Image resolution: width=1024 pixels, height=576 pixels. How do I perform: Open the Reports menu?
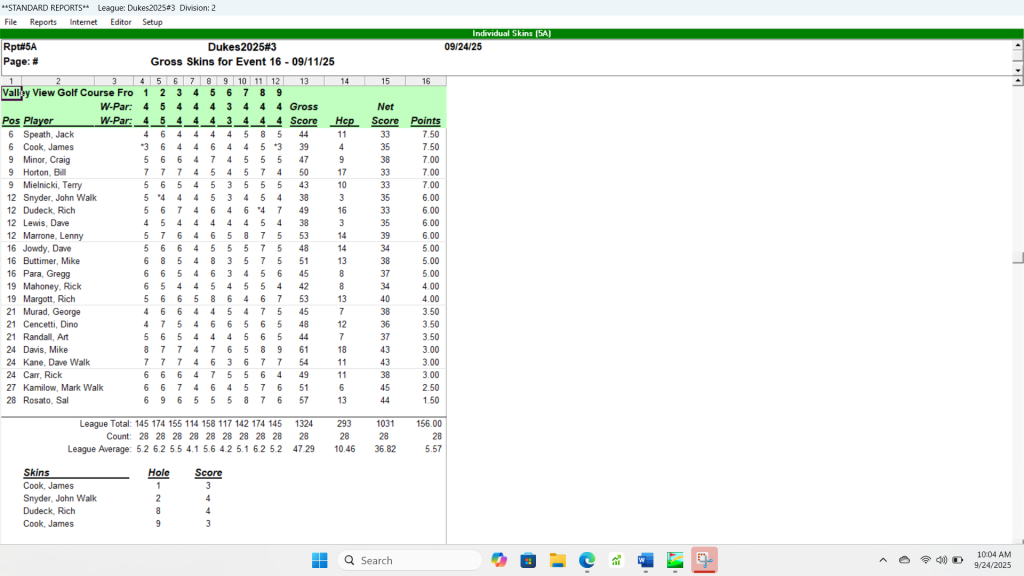click(x=43, y=21)
